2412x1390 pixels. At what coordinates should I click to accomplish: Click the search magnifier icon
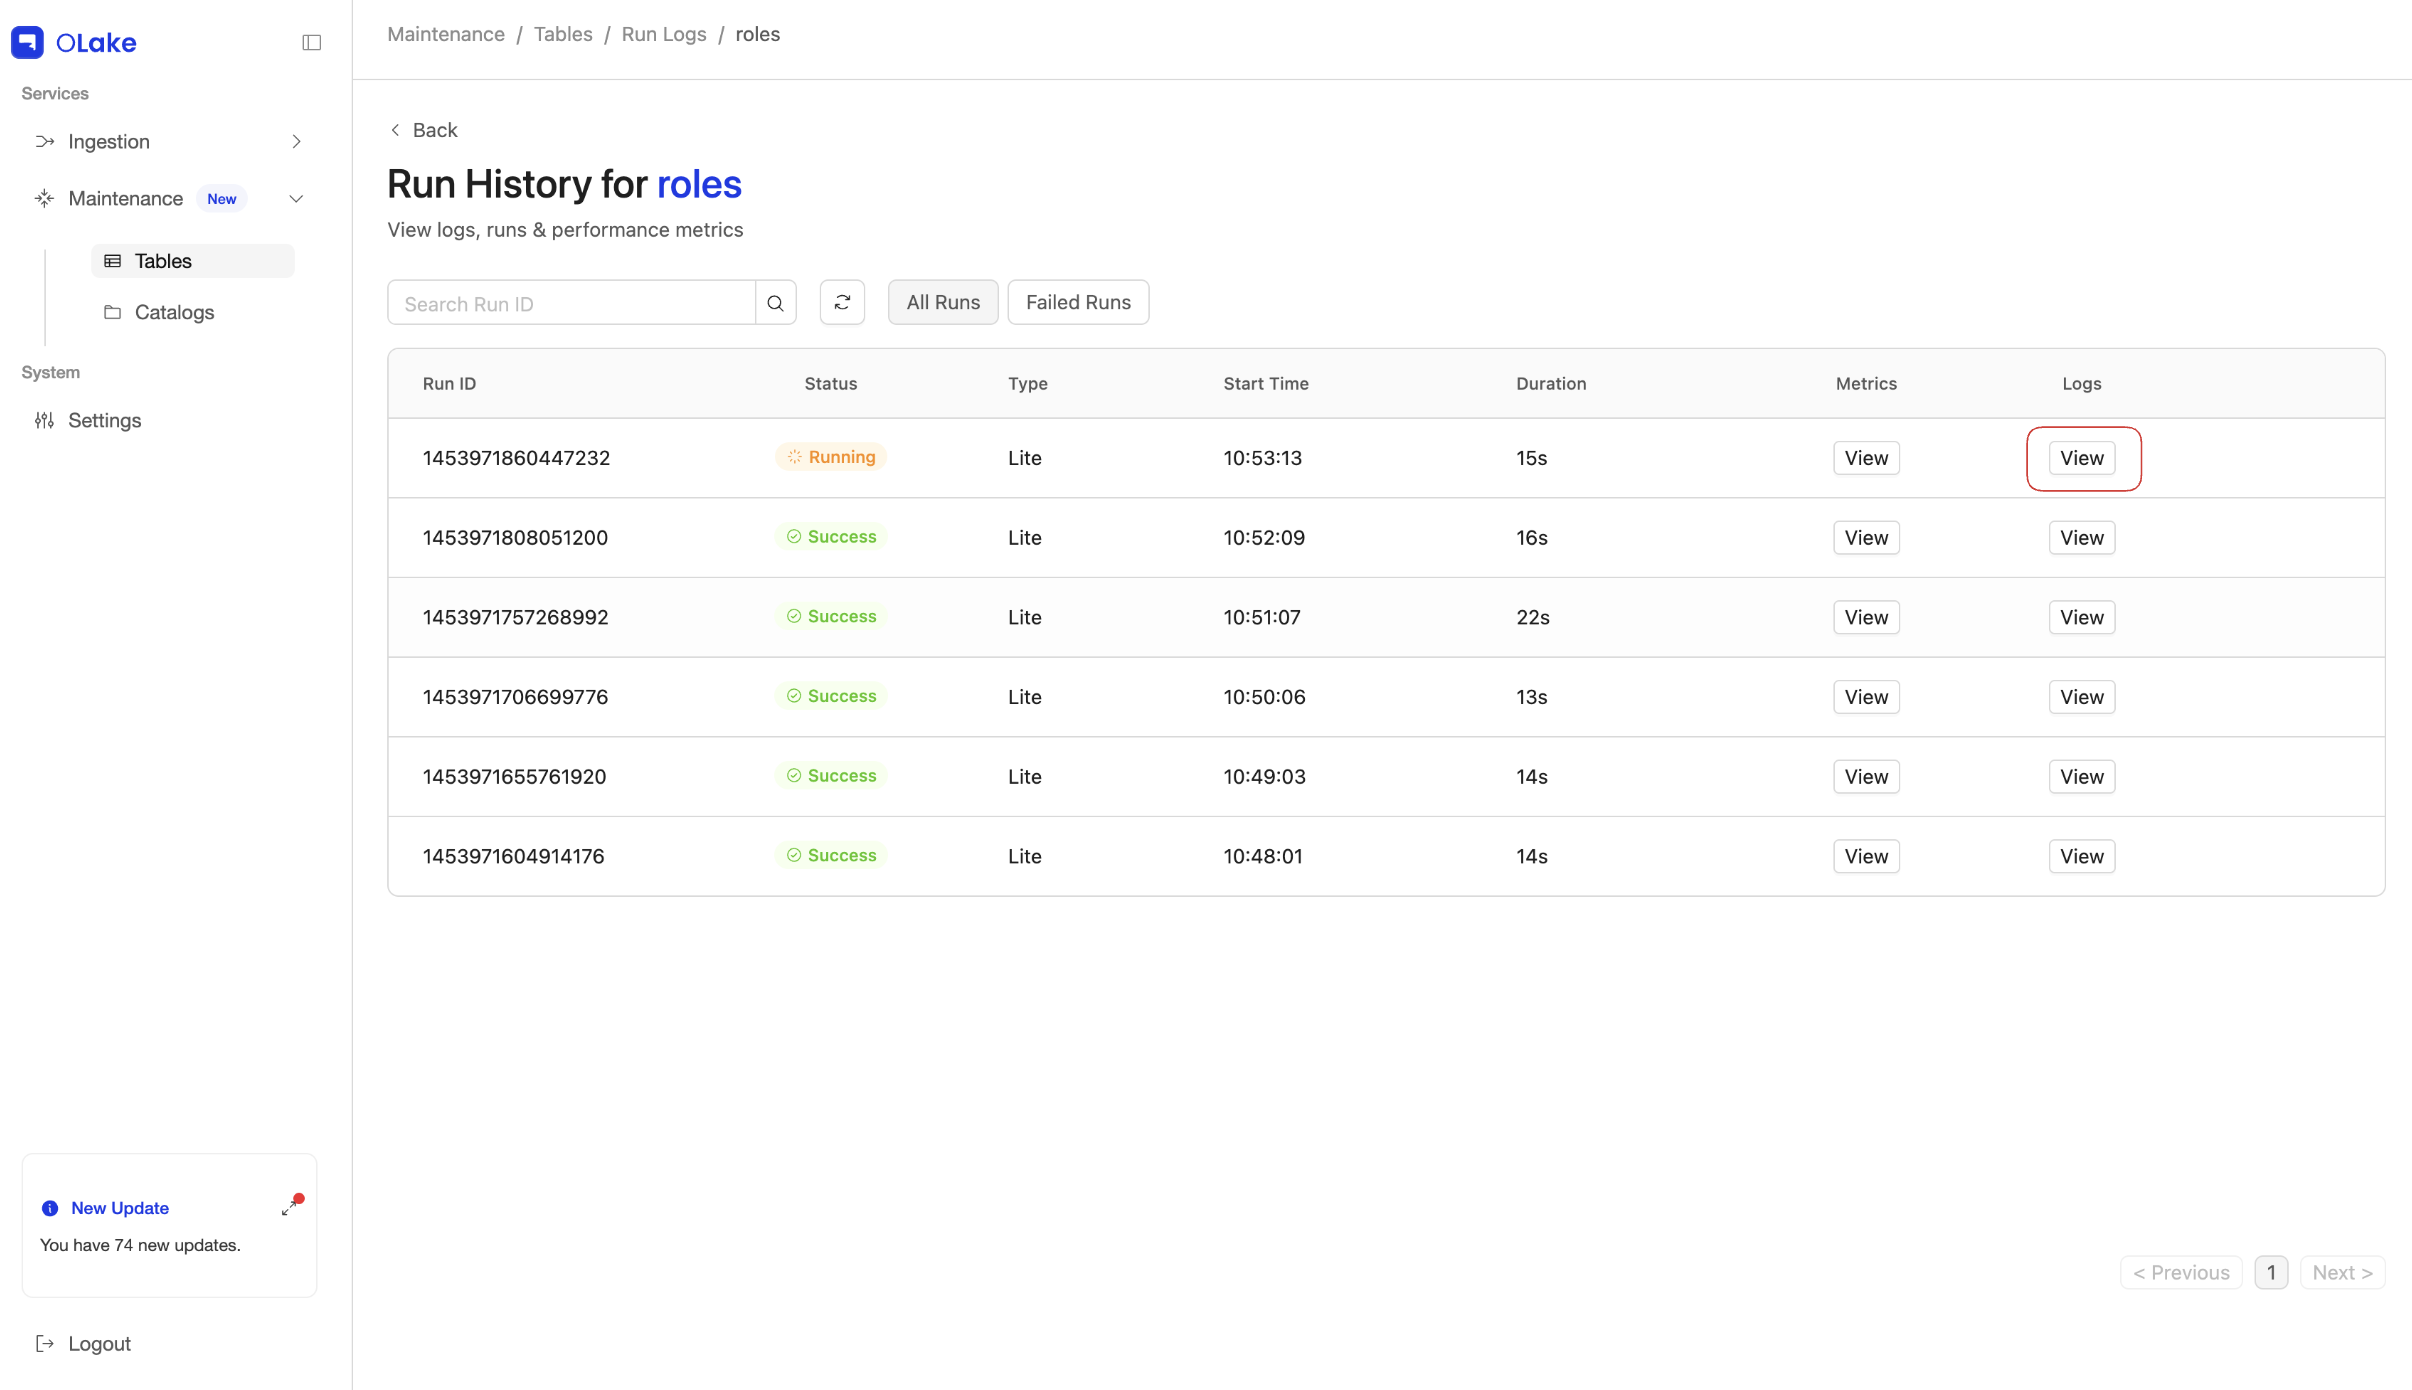tap(775, 302)
